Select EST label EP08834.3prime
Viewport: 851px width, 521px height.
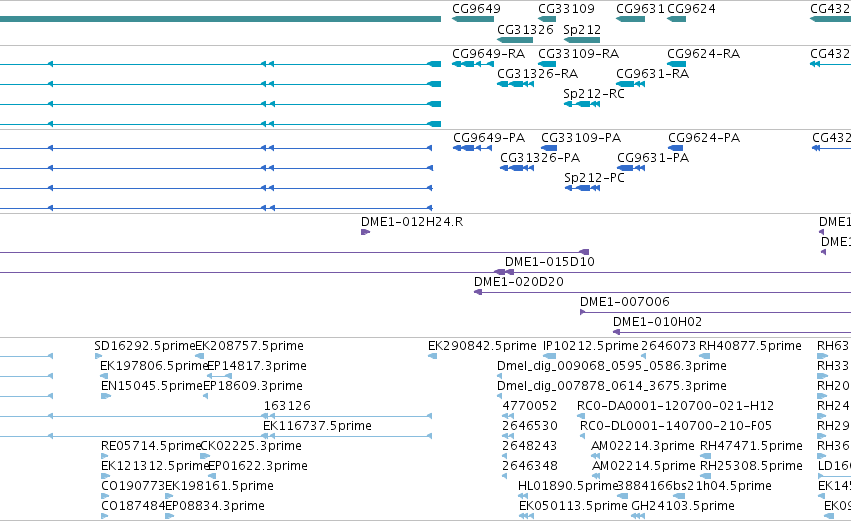pyautogui.click(x=215, y=506)
